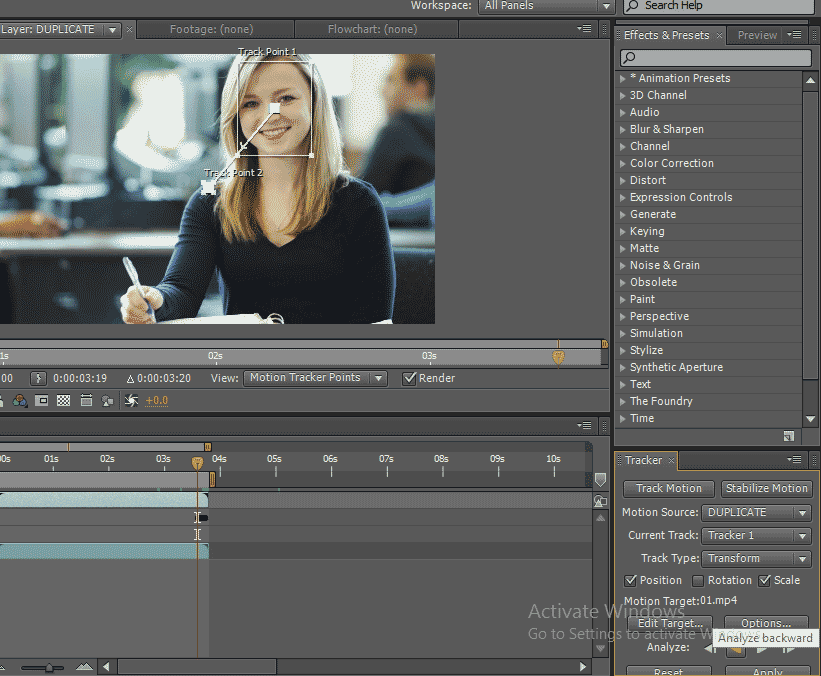Open the Track Type dropdown
The width and height of the screenshot is (821, 676).
(x=756, y=559)
